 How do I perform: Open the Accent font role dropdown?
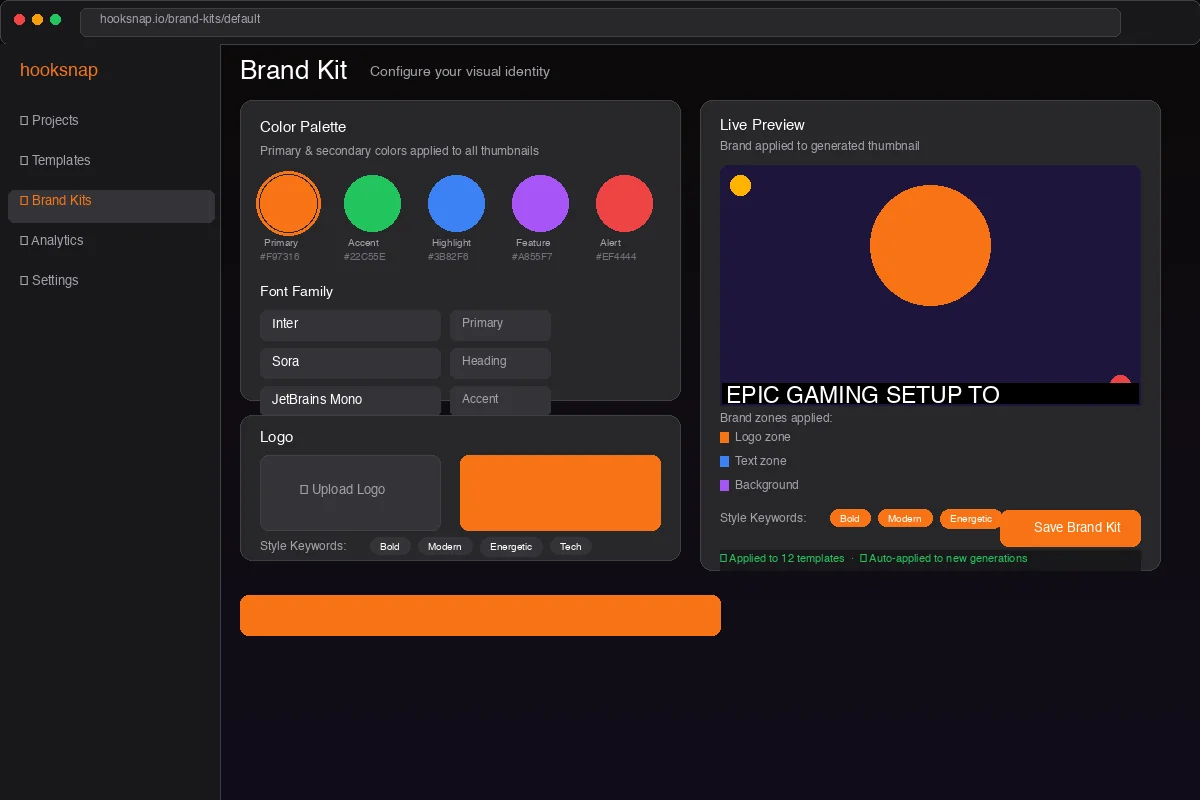pos(500,400)
